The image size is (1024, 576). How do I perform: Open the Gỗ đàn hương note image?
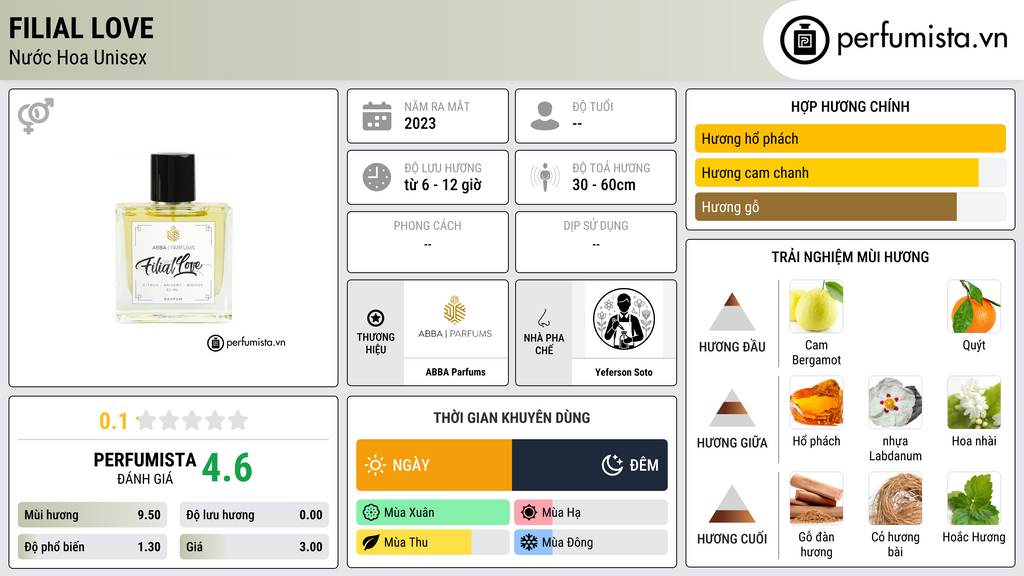tap(816, 498)
